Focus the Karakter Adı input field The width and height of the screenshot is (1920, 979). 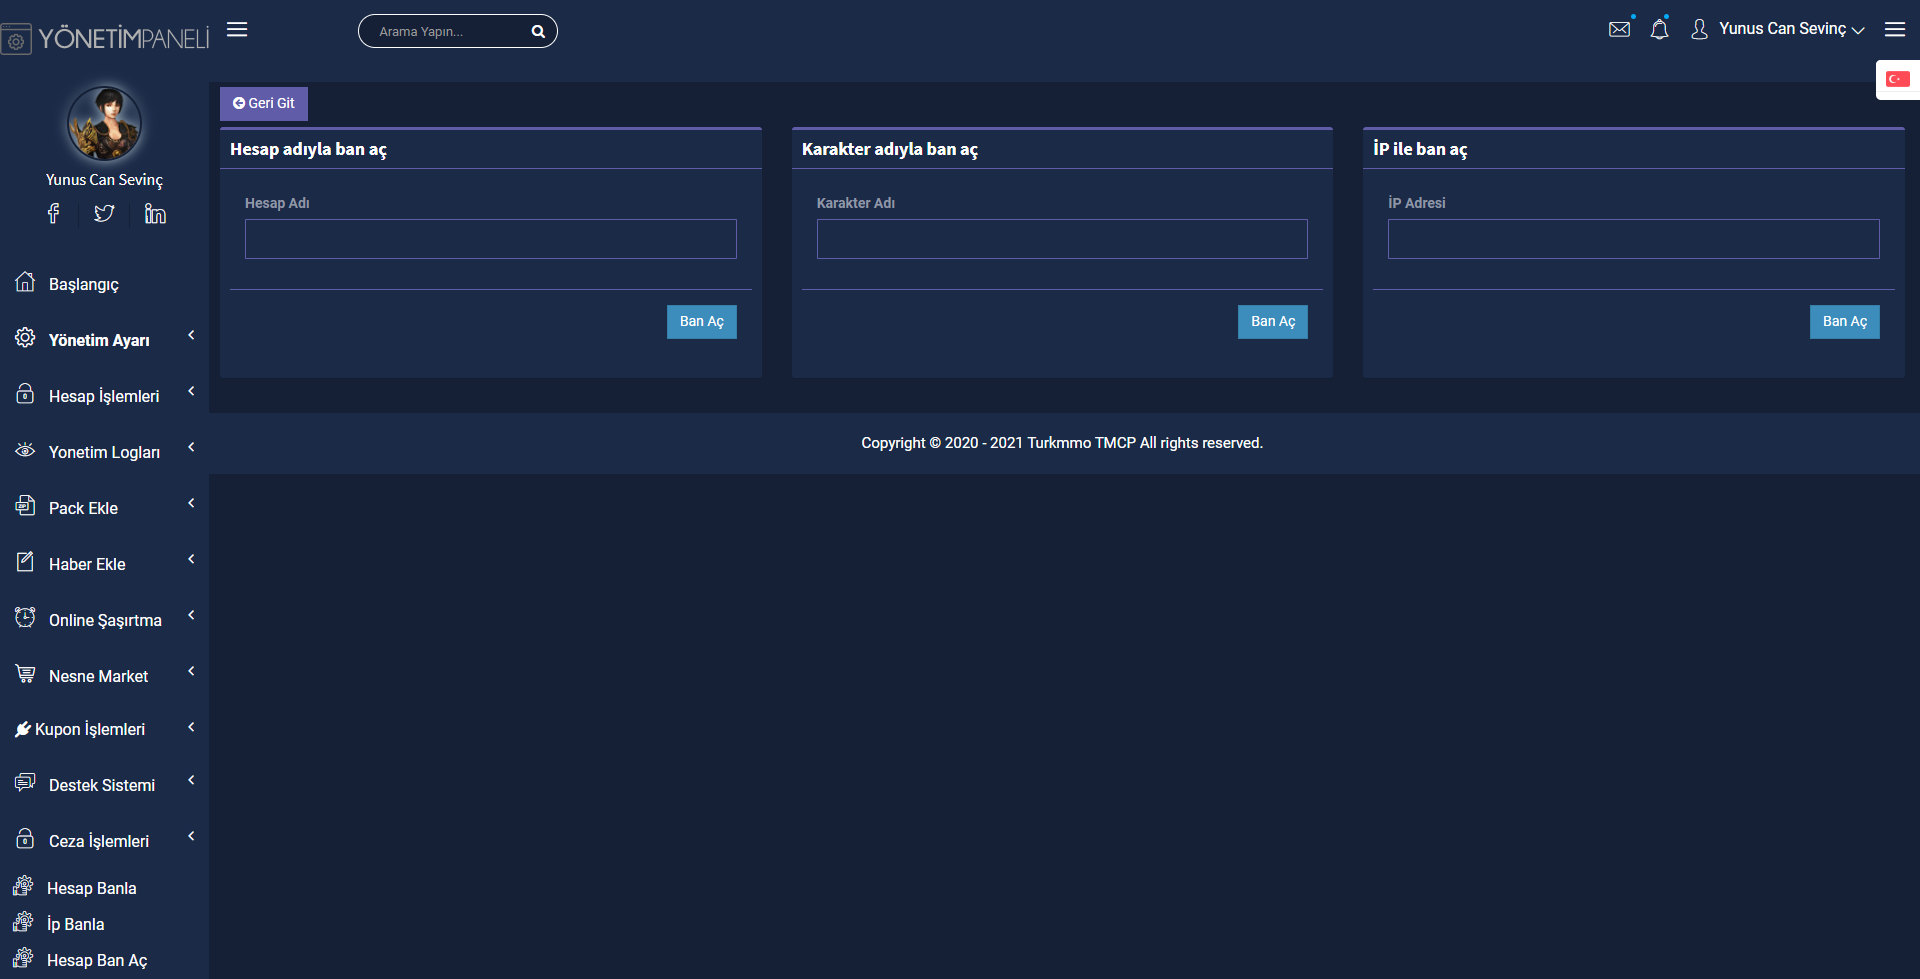tap(1062, 239)
